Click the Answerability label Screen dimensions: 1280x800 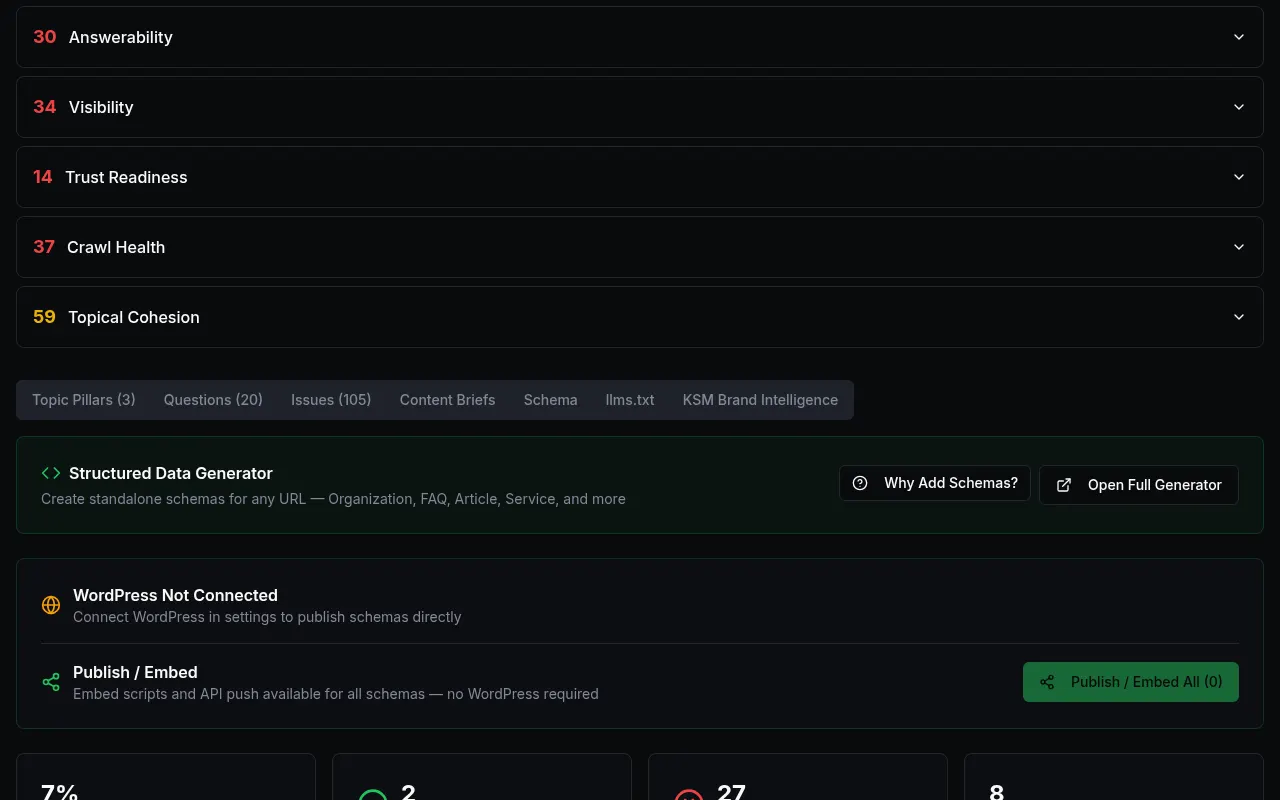pyautogui.click(x=121, y=37)
